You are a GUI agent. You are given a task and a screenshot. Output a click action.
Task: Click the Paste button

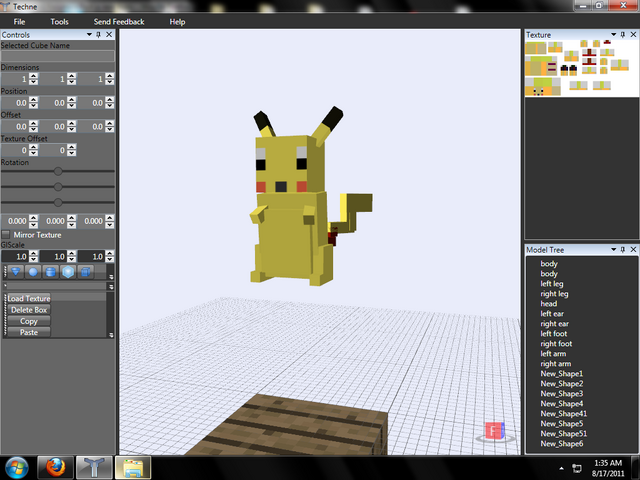click(29, 332)
